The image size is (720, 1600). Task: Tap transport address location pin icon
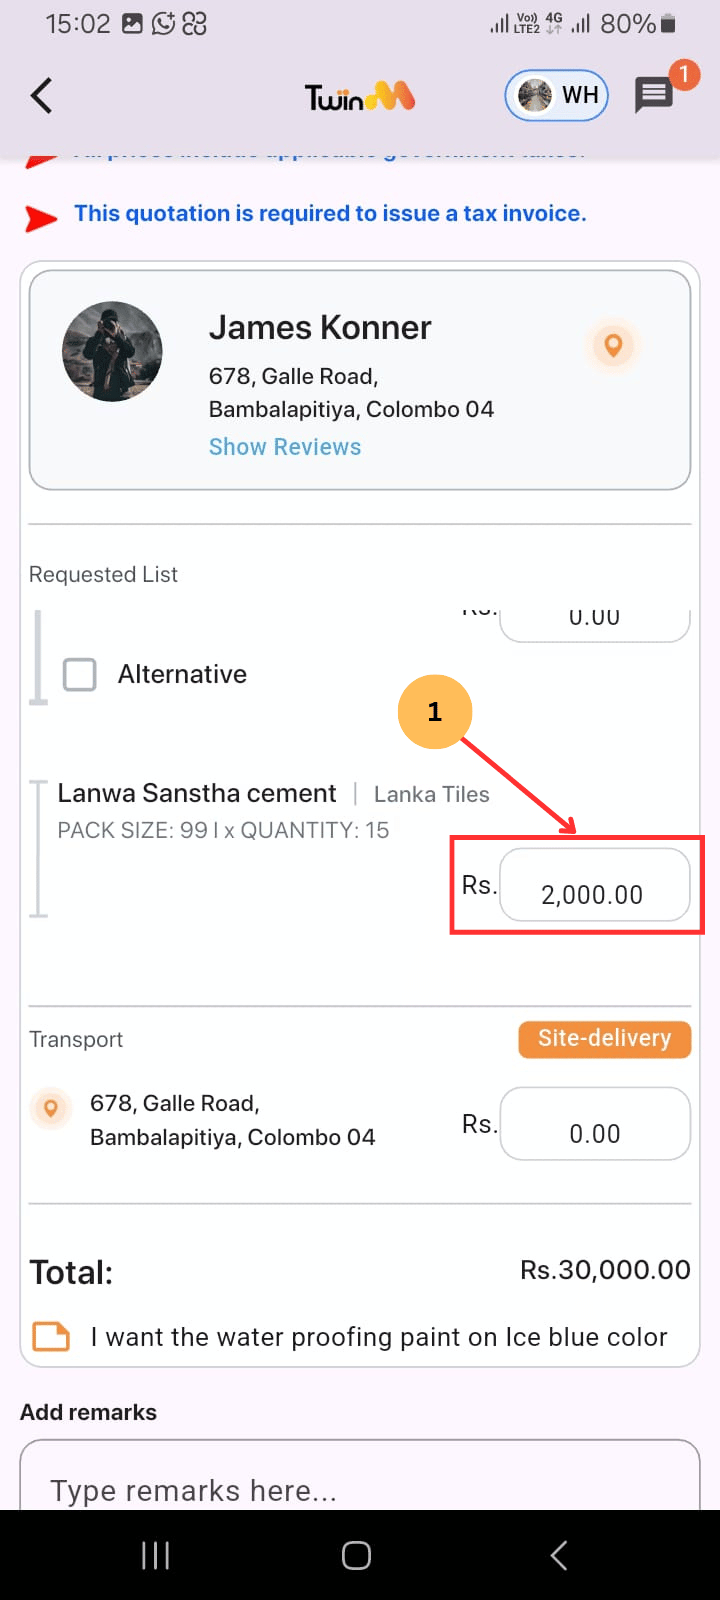click(x=51, y=1108)
